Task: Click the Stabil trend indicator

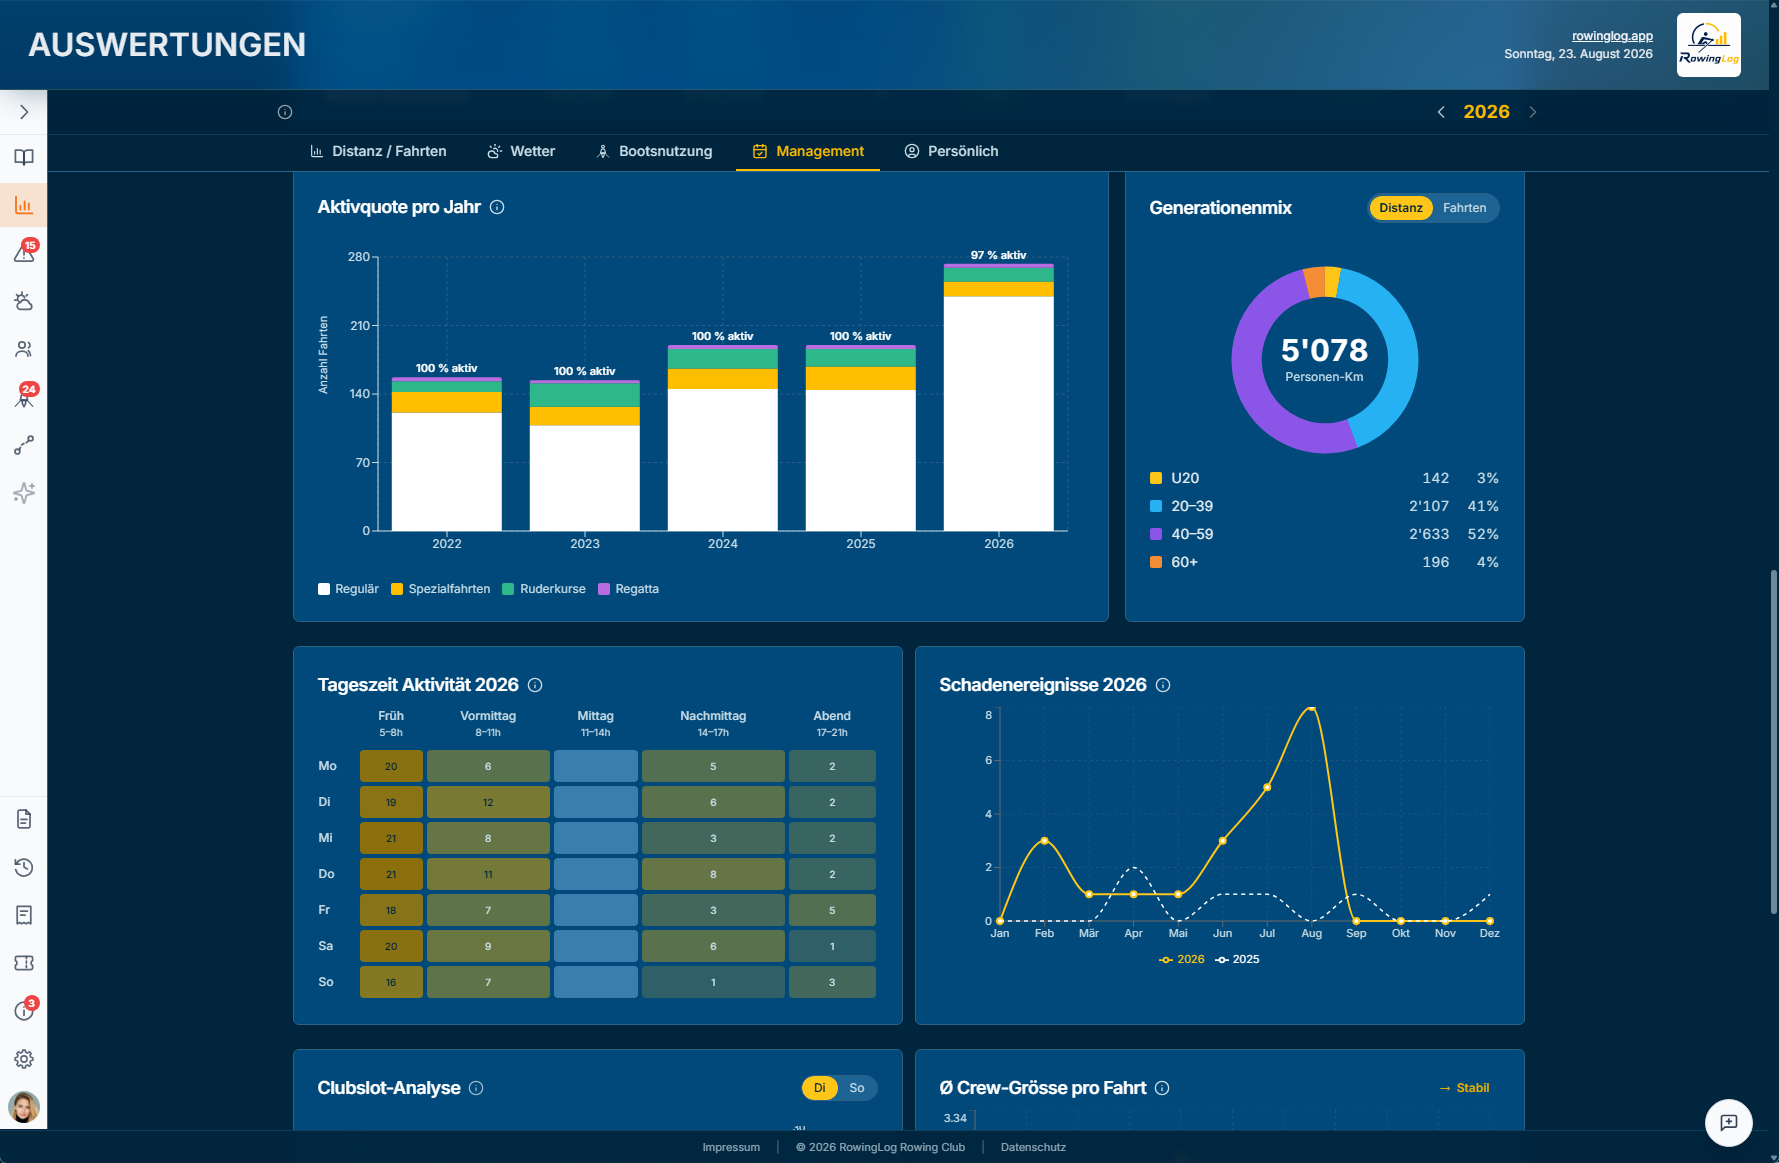Action: pos(1464,1088)
